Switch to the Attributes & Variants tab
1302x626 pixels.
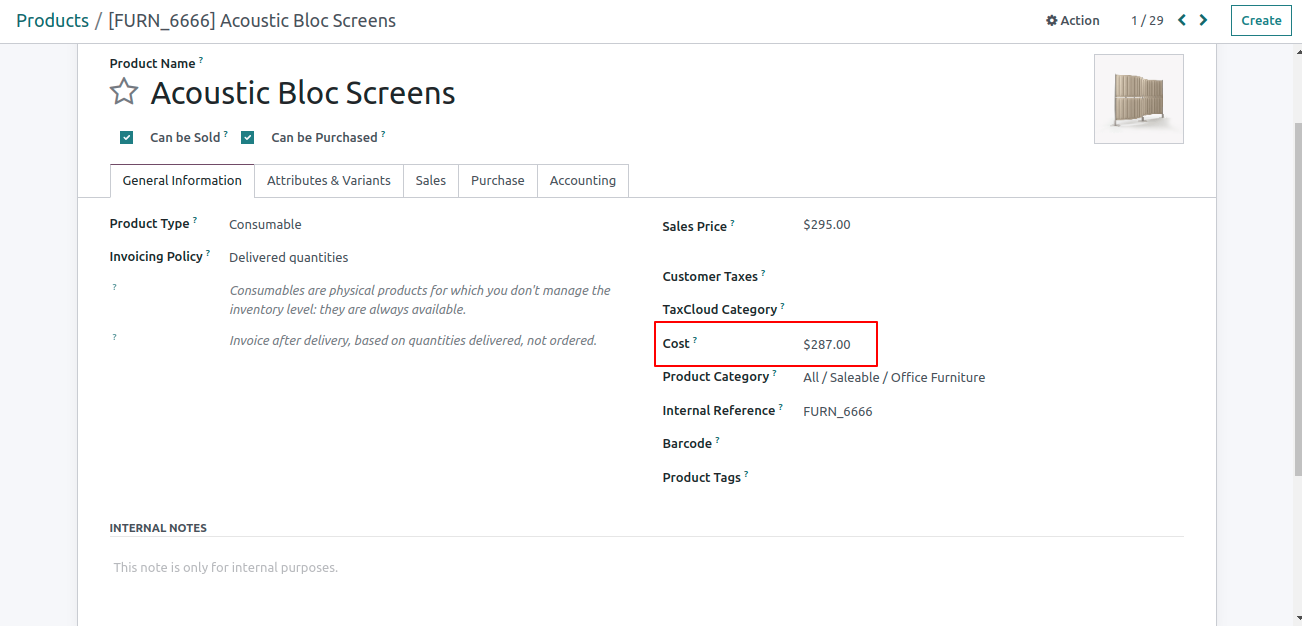tap(328, 181)
